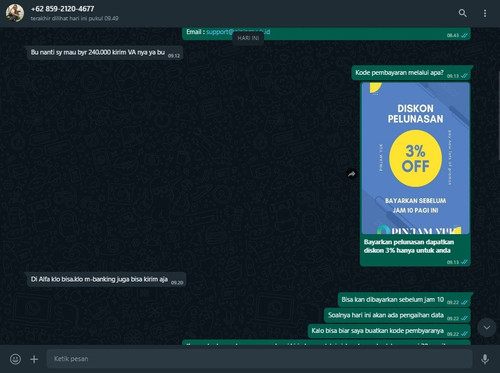Click the contact number +62 859-2120-4677
Viewport: 500px width, 373px height.
(x=62, y=9)
